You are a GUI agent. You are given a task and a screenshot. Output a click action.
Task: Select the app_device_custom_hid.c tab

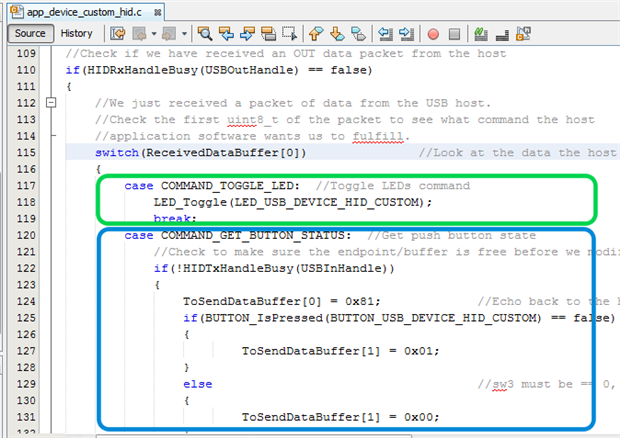pos(84,12)
